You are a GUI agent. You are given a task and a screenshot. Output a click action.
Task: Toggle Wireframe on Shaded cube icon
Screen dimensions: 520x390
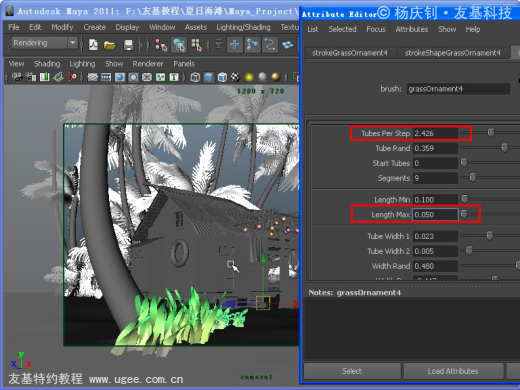[x=222, y=77]
